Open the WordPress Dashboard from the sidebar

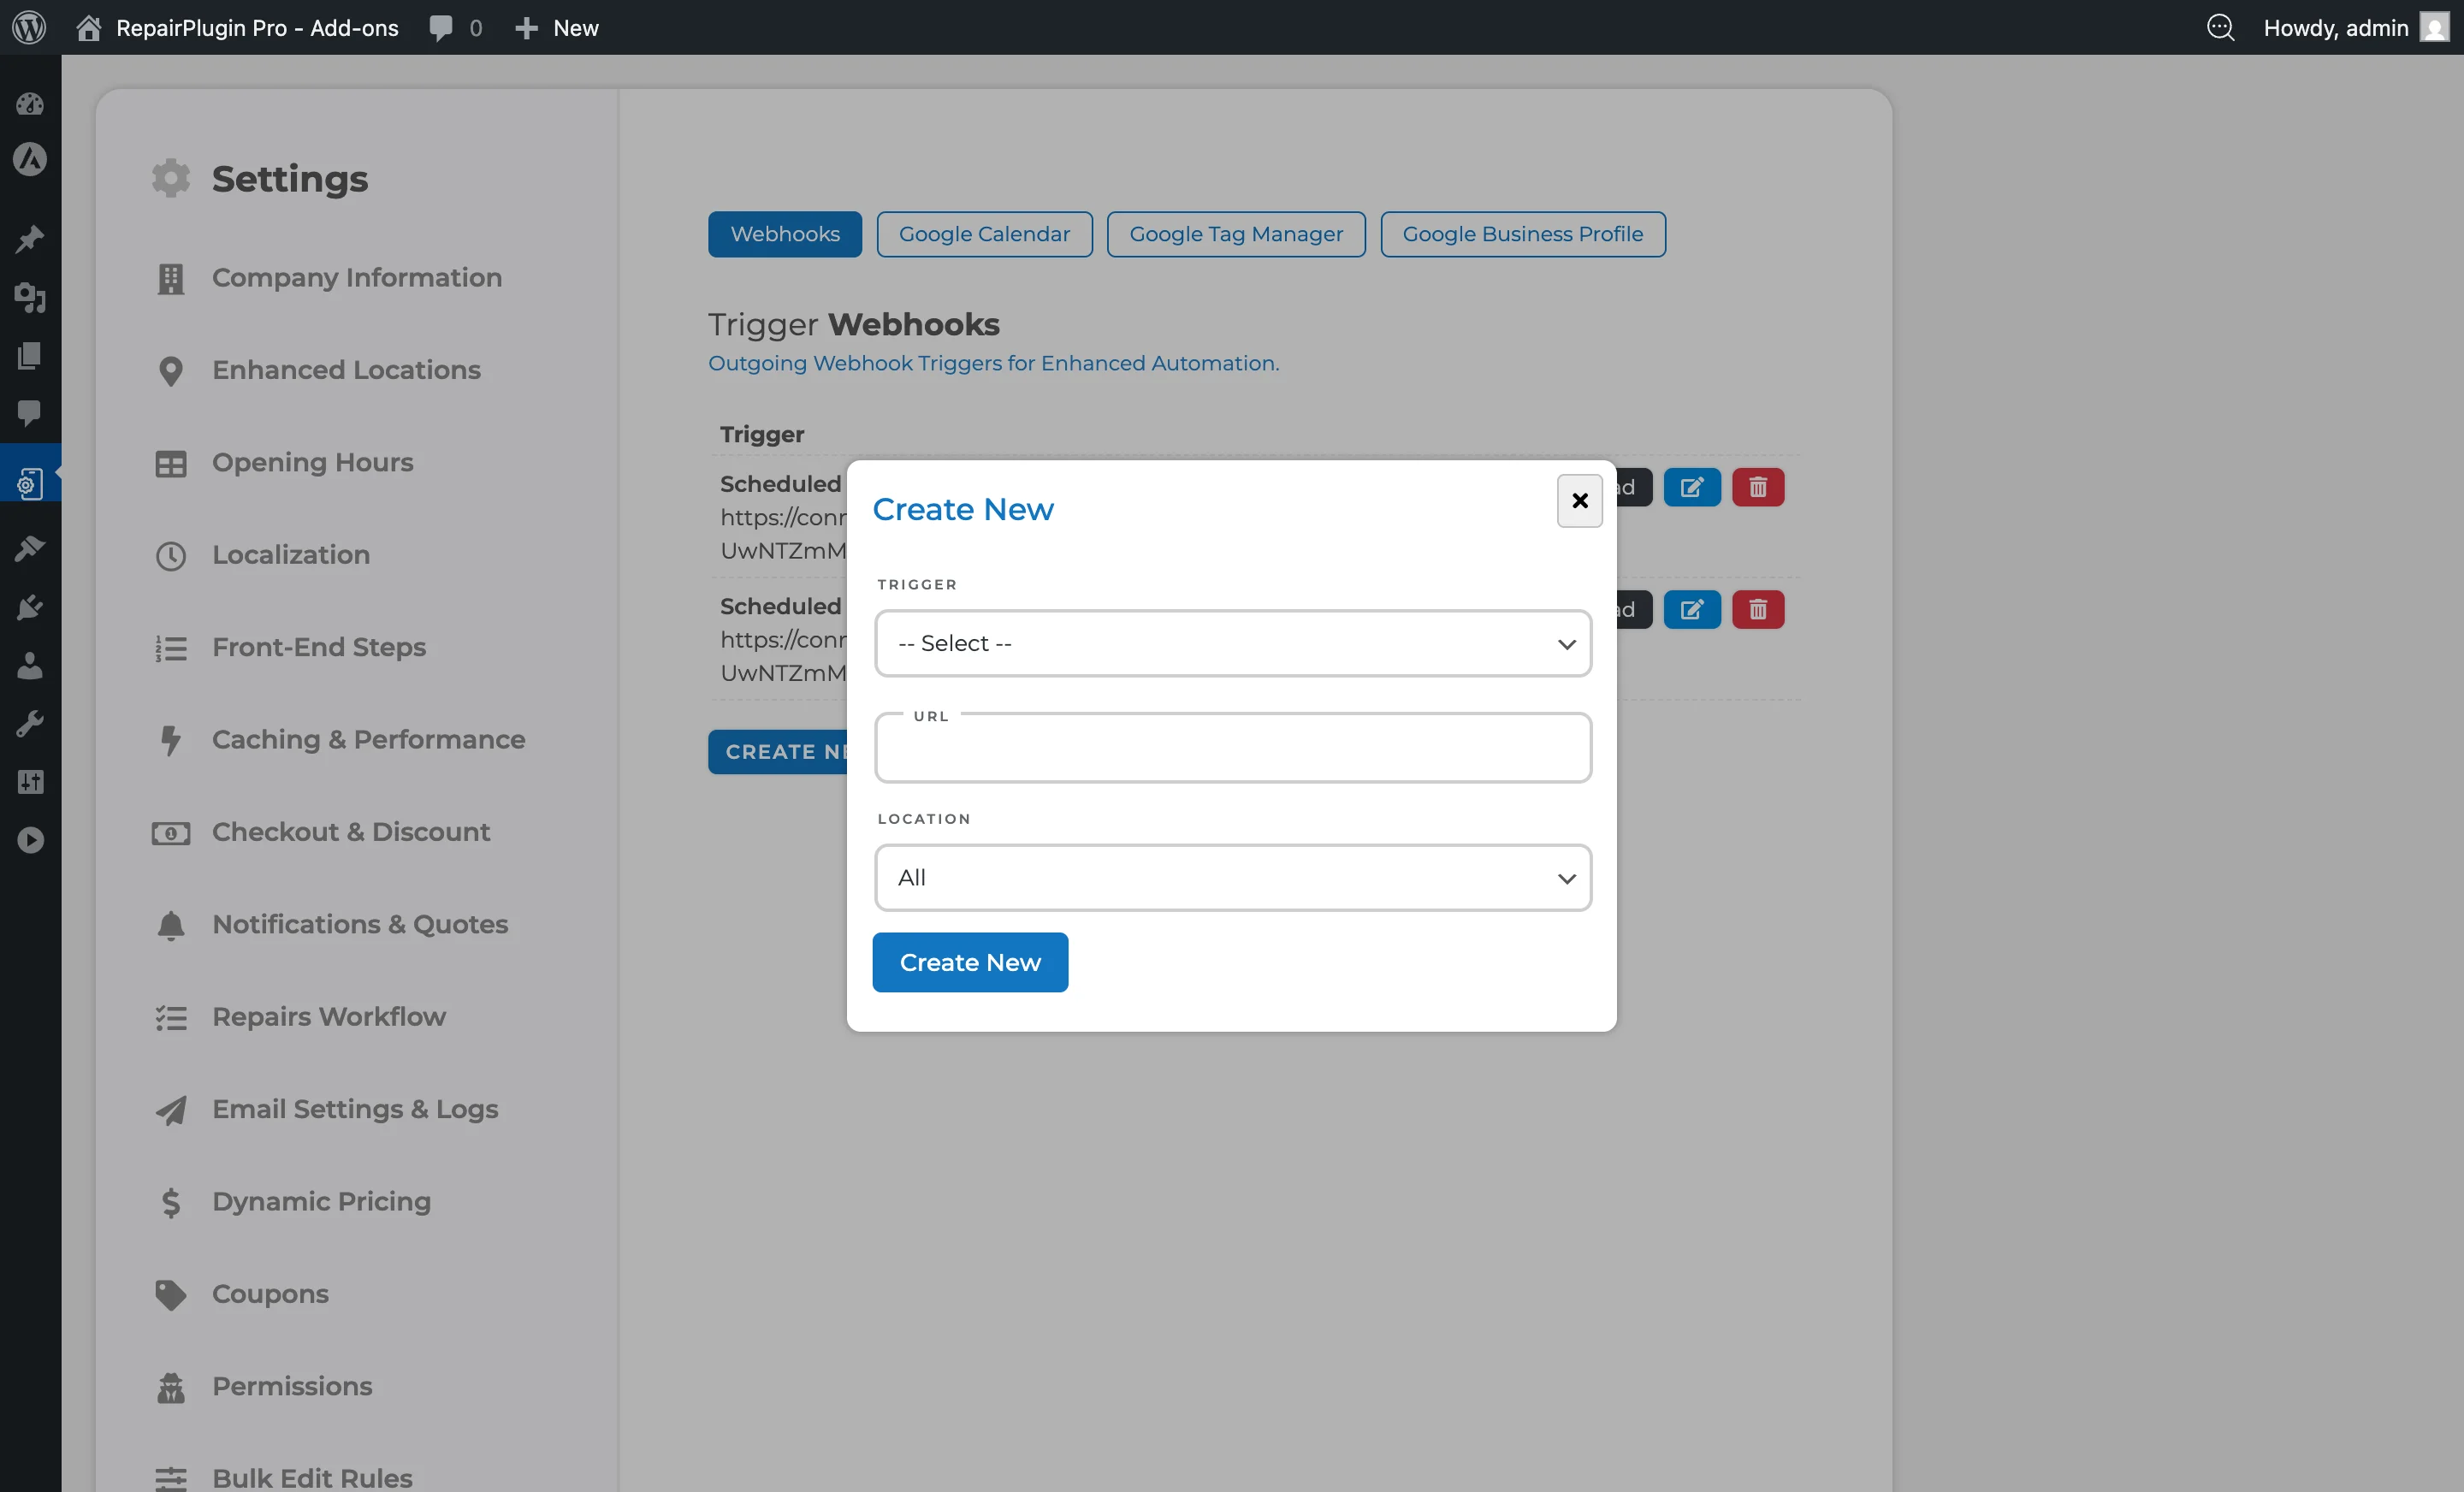pyautogui.click(x=30, y=103)
